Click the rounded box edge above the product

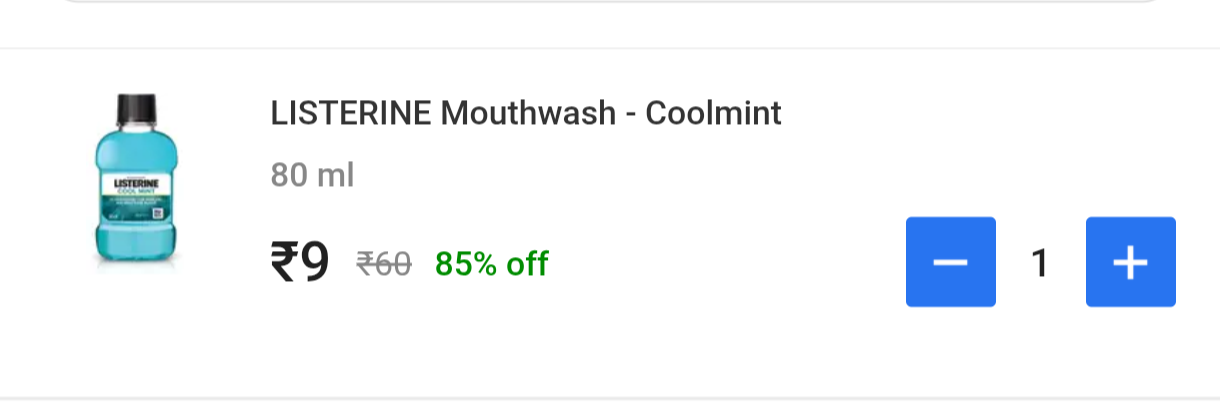(610, 3)
